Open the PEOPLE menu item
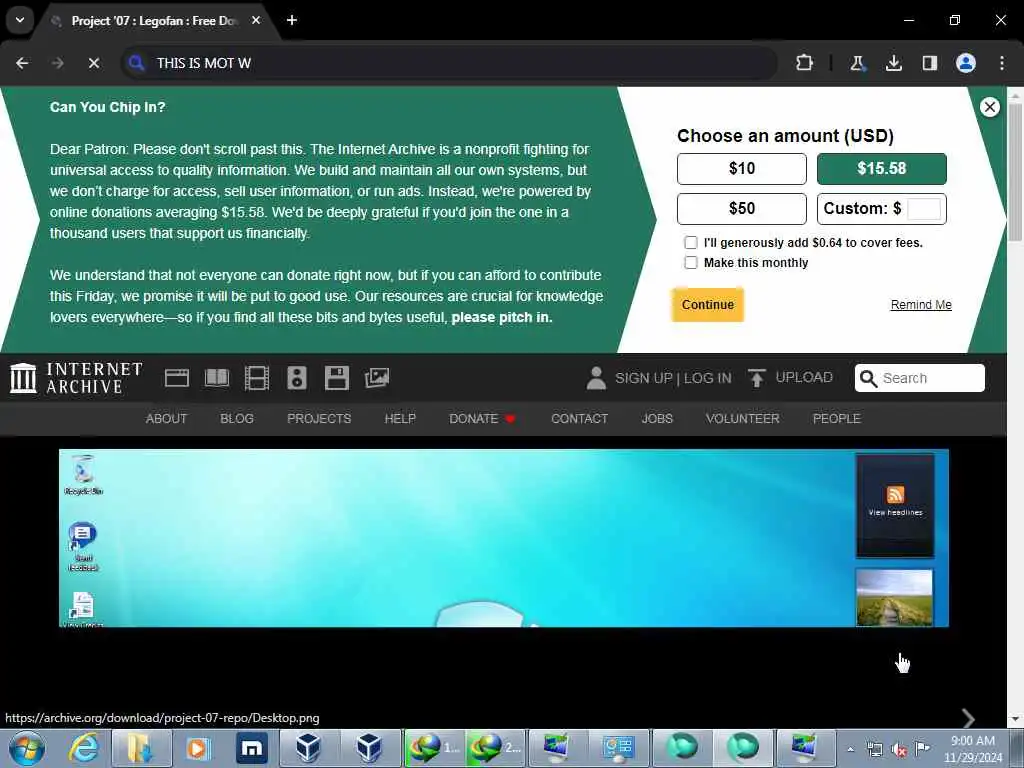This screenshot has height=768, width=1024. (x=837, y=419)
